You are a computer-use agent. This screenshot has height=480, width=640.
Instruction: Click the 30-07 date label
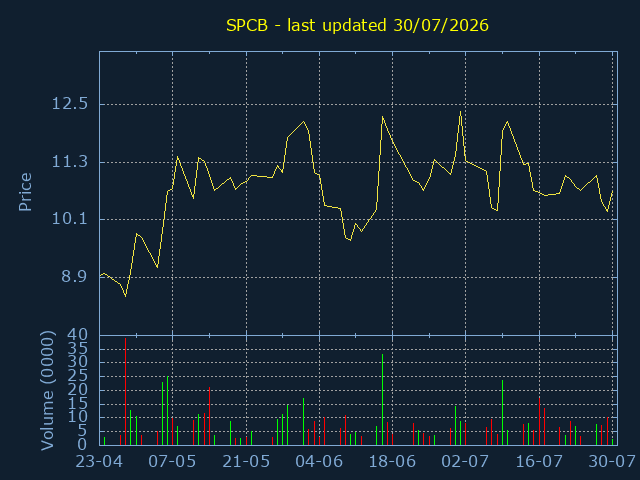pos(612,462)
